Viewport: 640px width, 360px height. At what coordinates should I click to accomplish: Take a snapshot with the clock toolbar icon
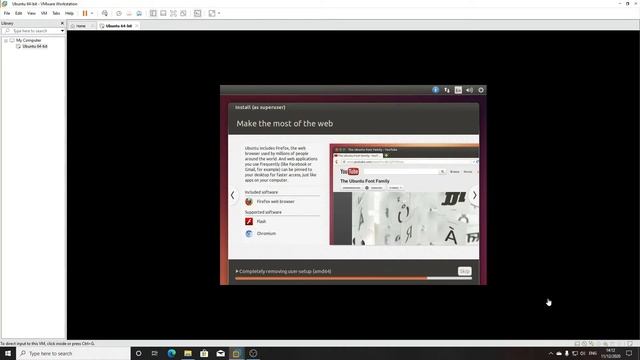119,13
